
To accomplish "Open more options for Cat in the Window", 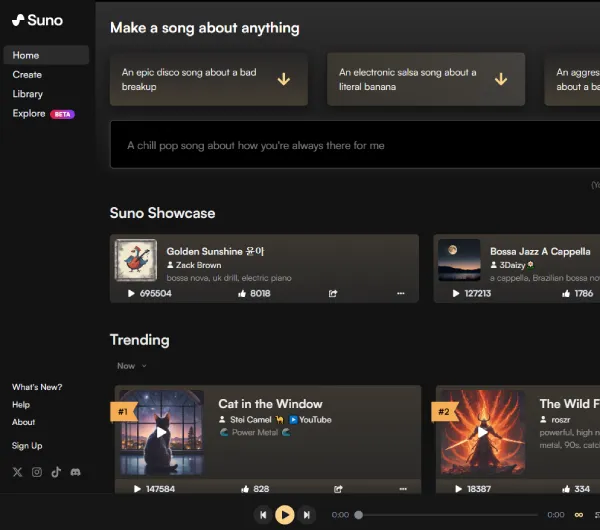I will pos(403,489).
